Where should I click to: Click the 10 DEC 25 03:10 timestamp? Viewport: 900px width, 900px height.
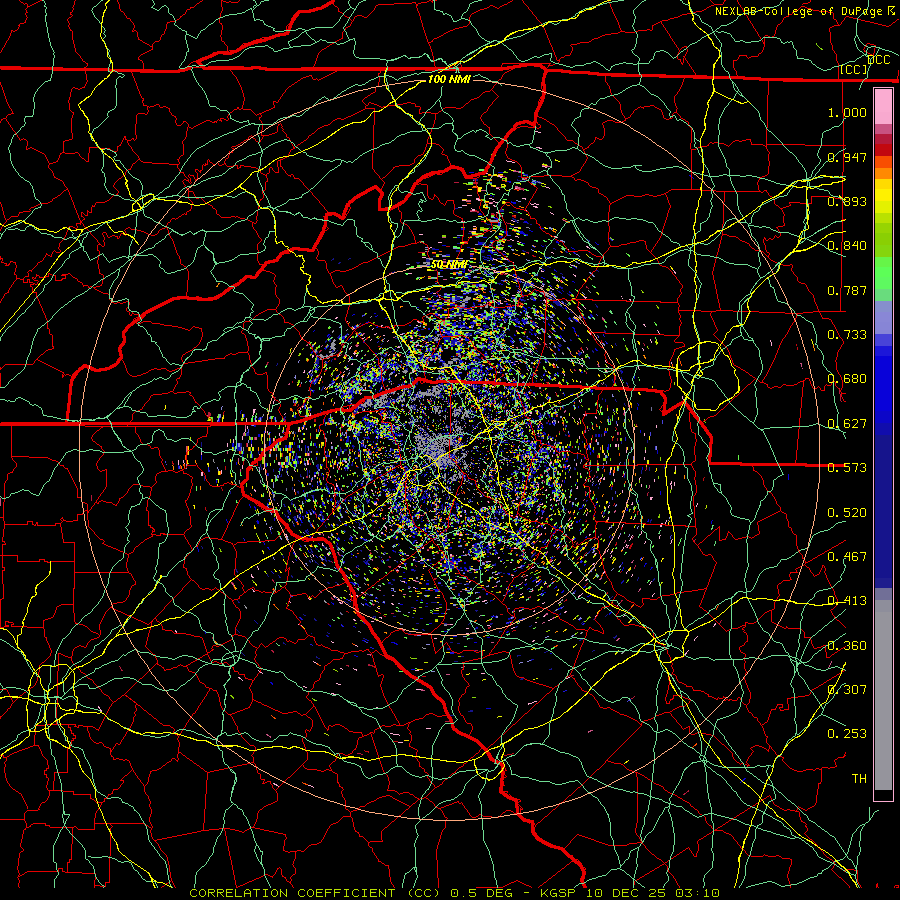653,893
